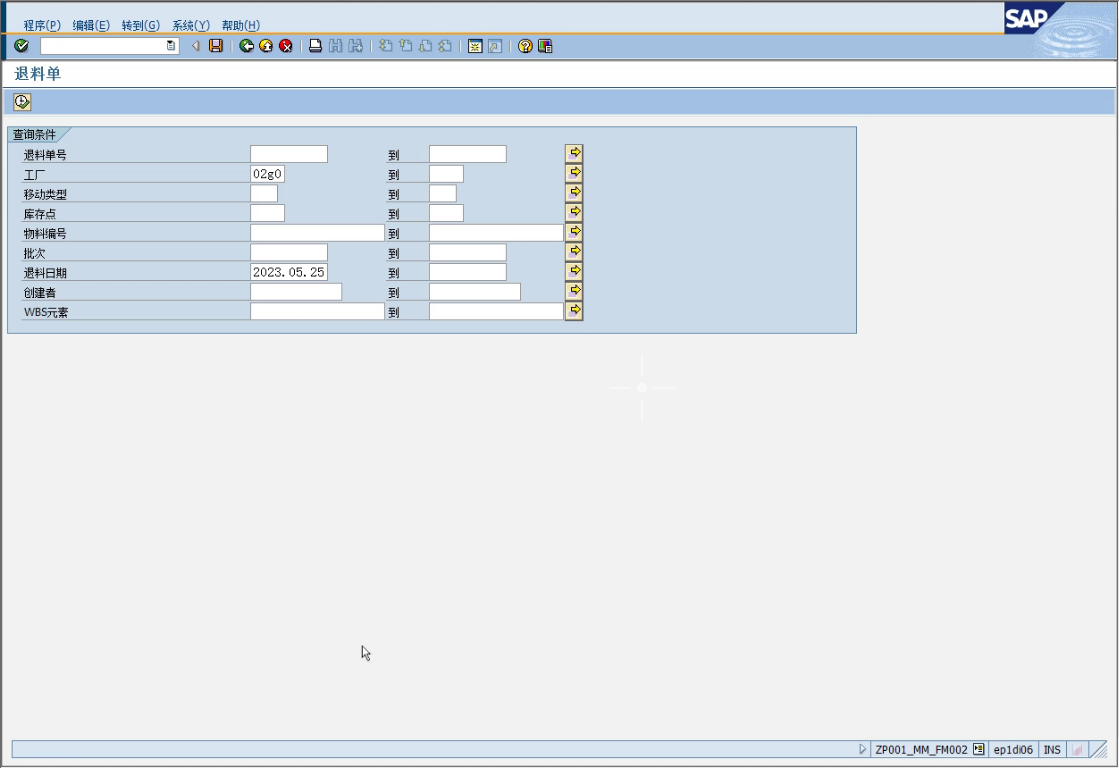
Task: Click multiple selection button for WBS元素
Action: [x=574, y=311]
